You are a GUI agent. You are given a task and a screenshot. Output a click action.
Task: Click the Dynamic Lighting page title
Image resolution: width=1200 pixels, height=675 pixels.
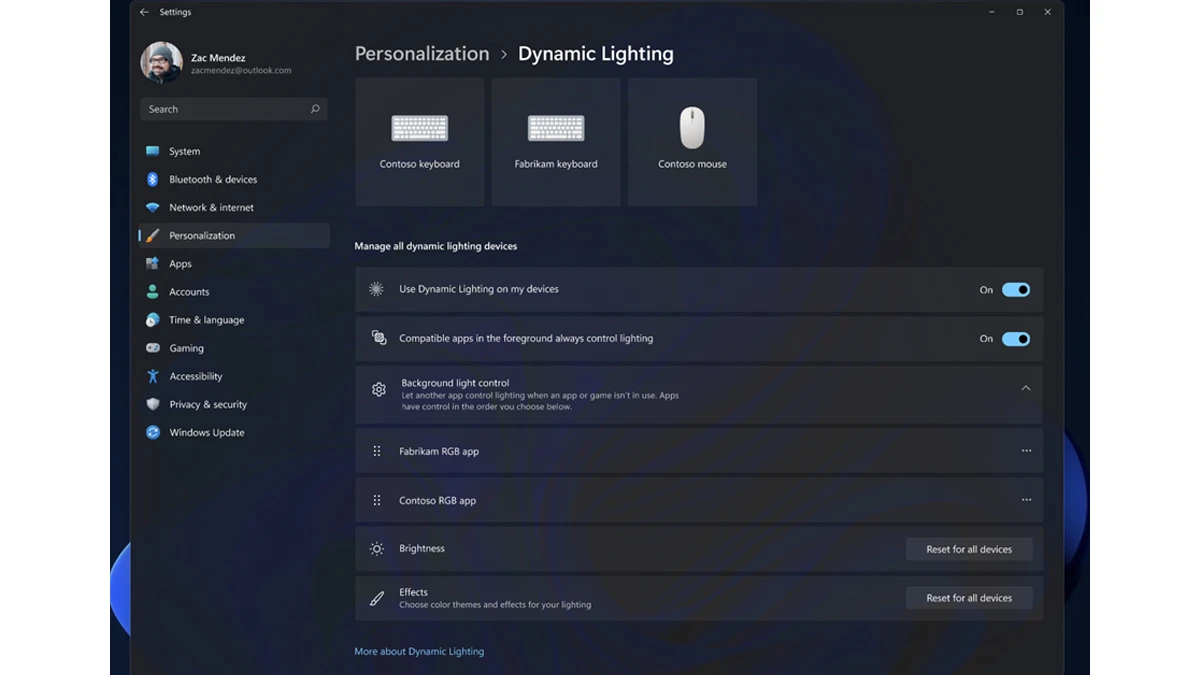(596, 54)
